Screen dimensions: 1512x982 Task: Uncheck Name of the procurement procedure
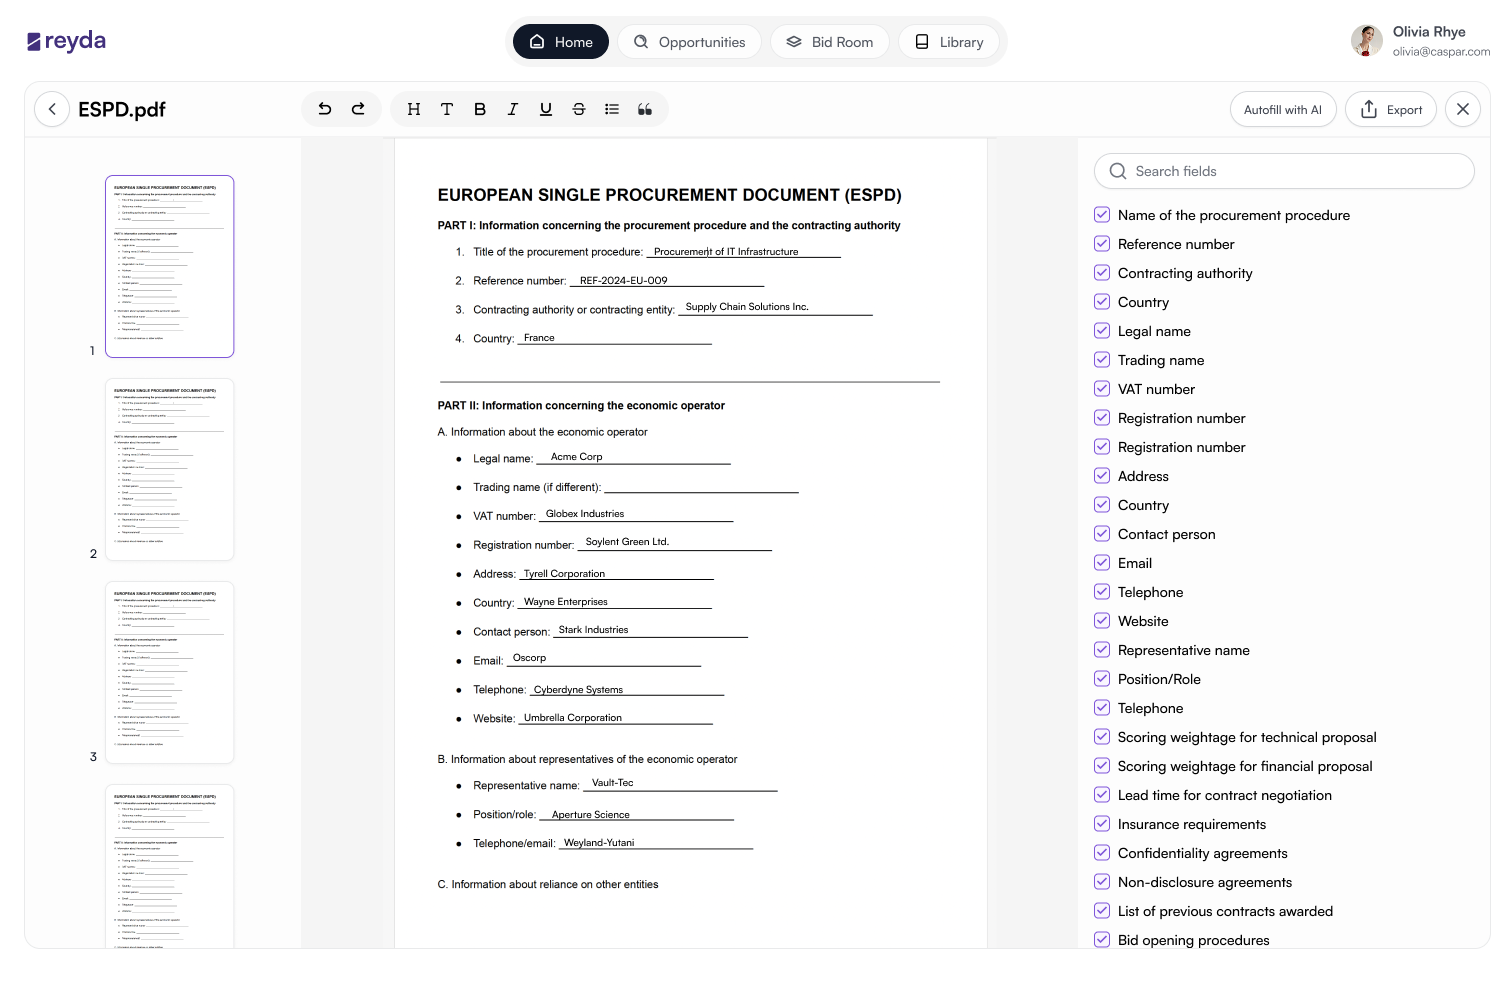point(1102,215)
